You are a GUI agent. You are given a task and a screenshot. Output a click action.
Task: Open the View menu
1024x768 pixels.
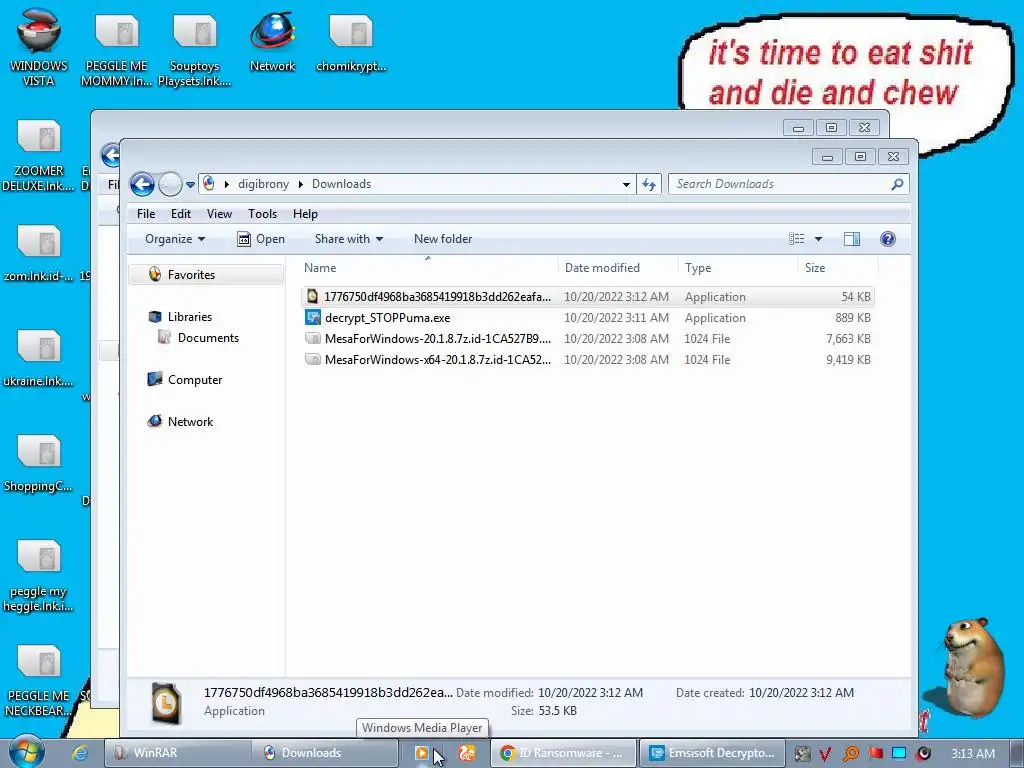[x=219, y=214]
